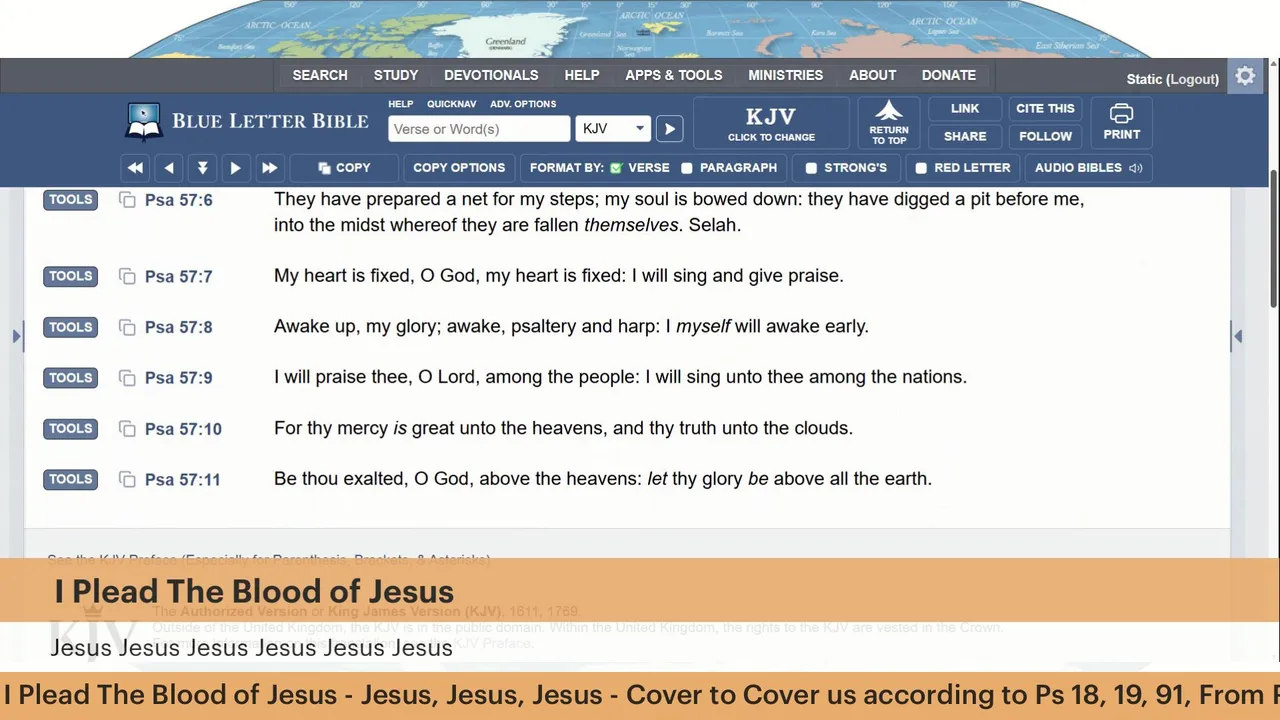Open TOOLS for Psa 57:6
The image size is (1280, 720).
point(70,200)
